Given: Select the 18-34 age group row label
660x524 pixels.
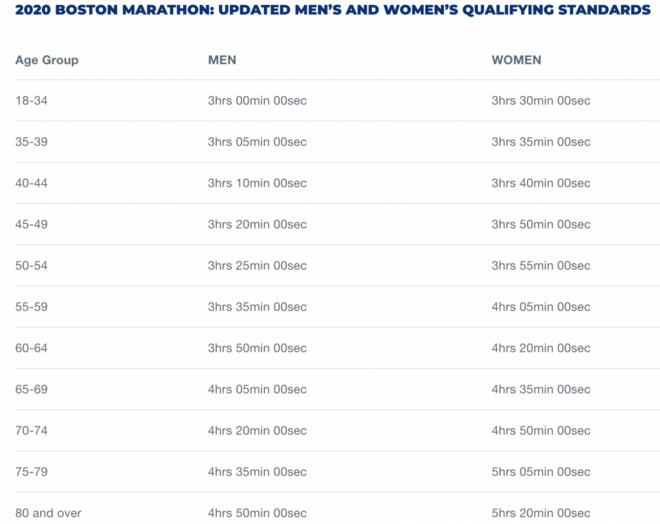Looking at the screenshot, I should pos(31,101).
